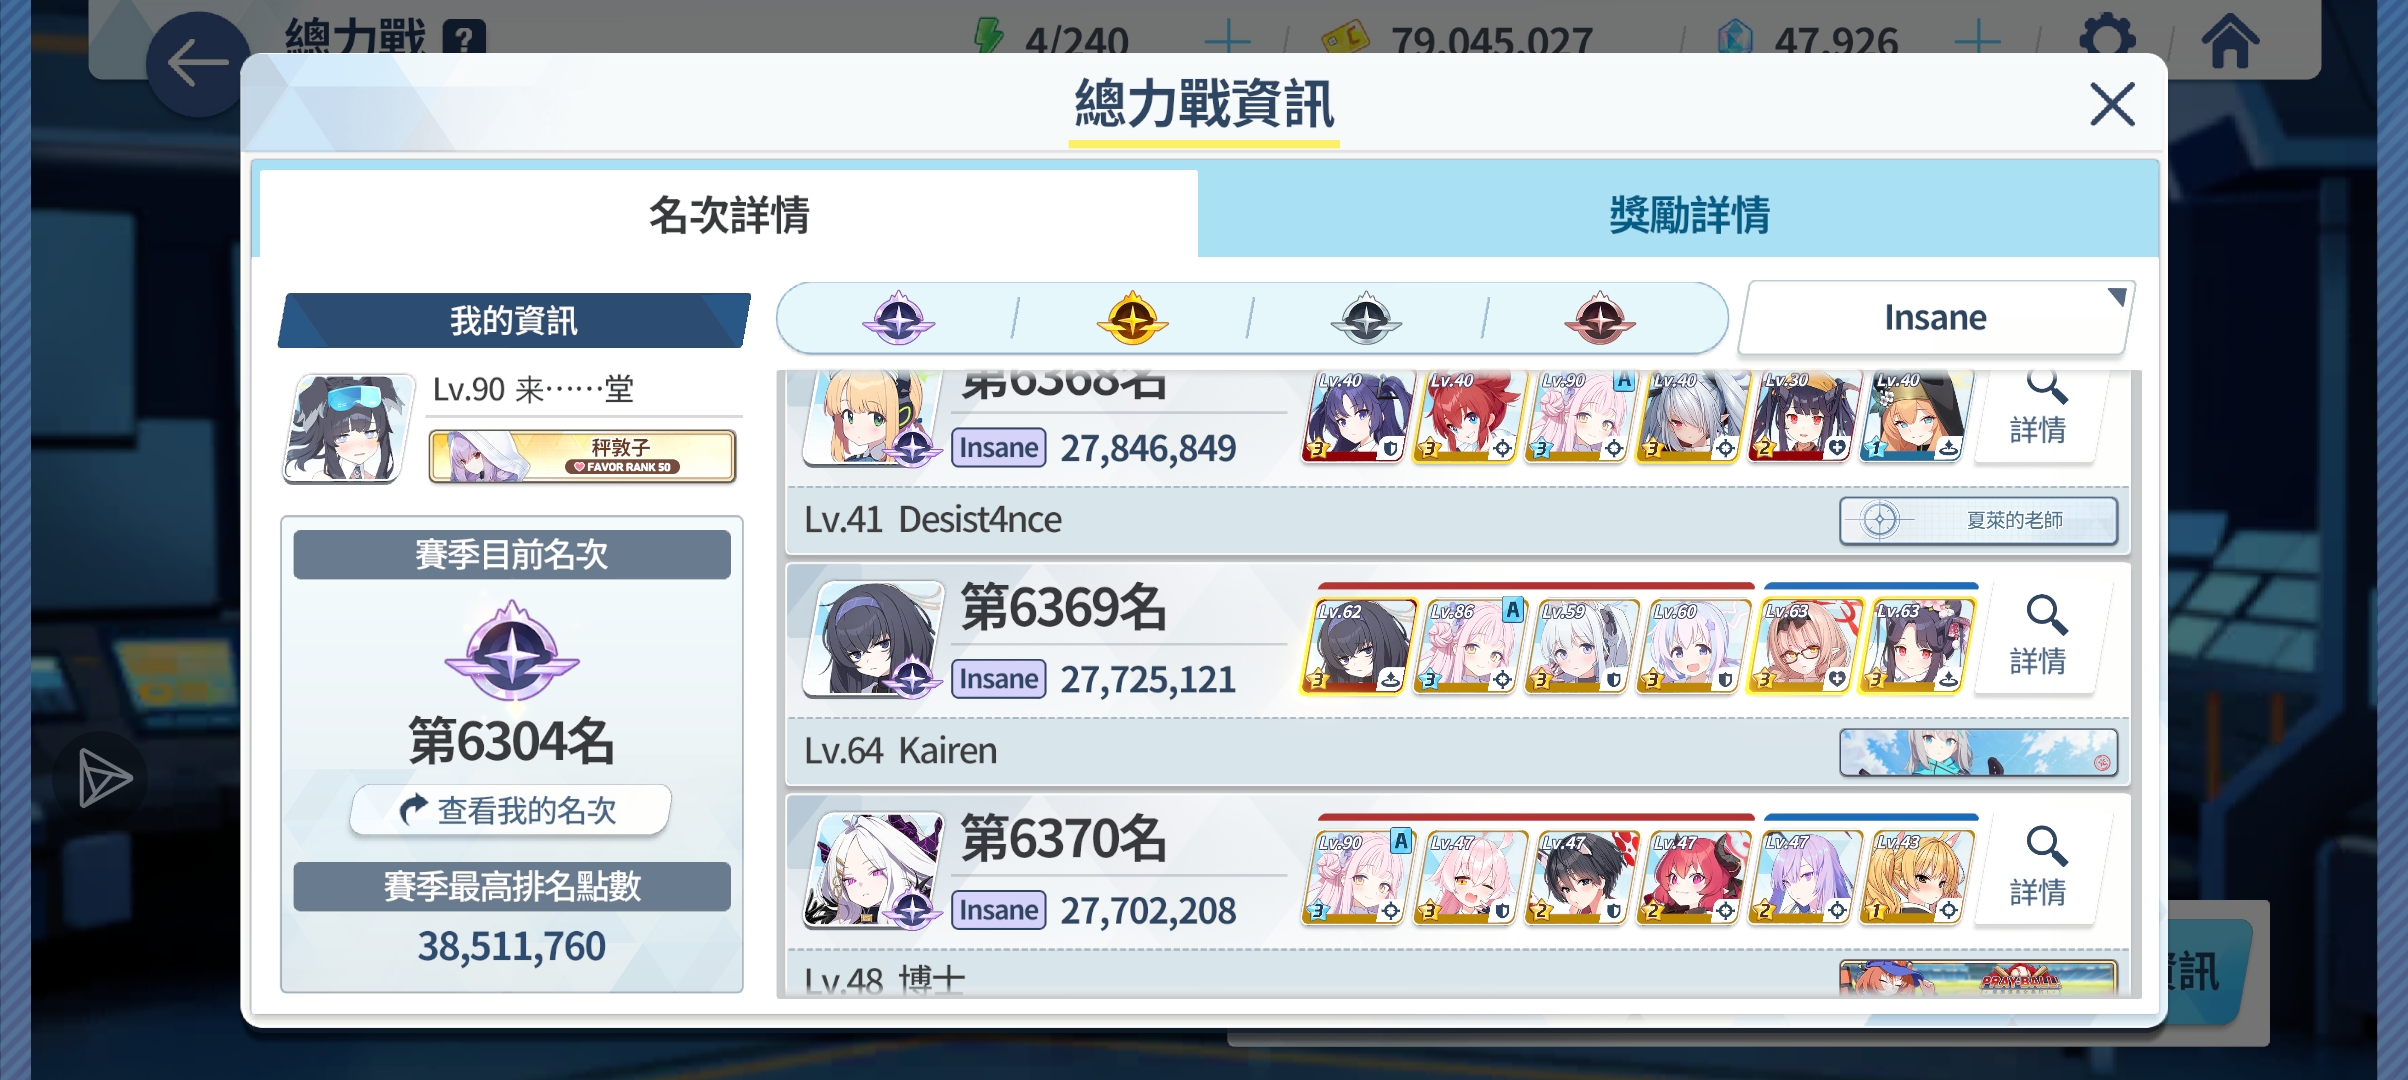The width and height of the screenshot is (2408, 1080).
Task: Click the 總力戰 help question mark
Action: 464,40
